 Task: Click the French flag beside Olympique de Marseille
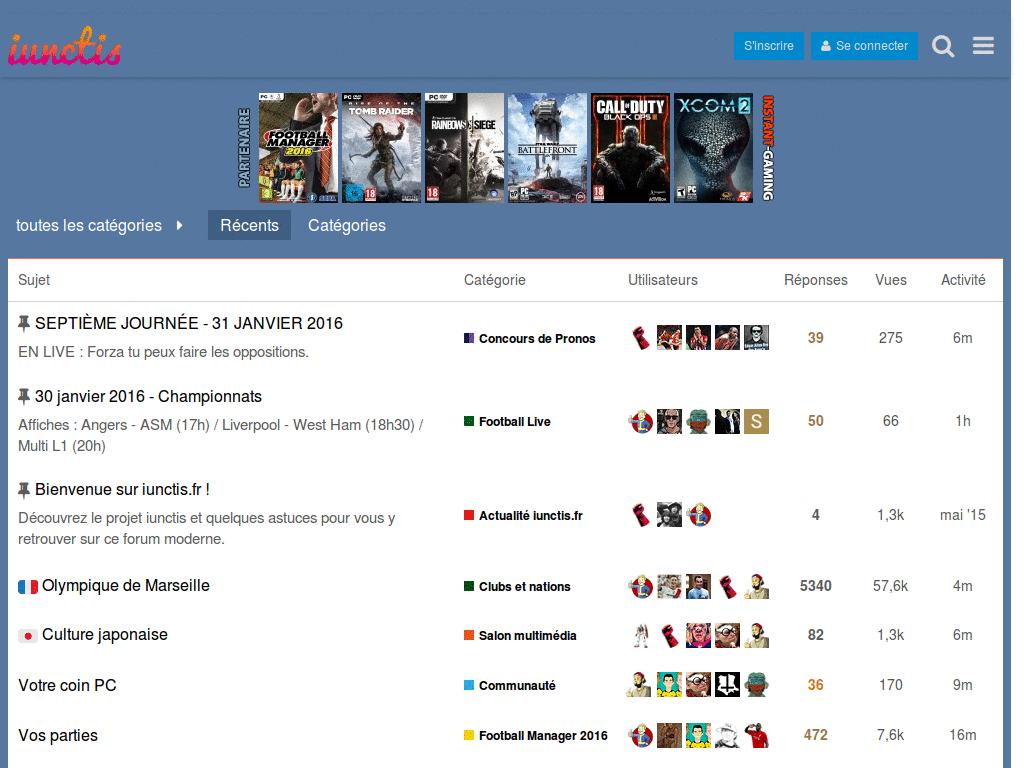tap(28, 587)
